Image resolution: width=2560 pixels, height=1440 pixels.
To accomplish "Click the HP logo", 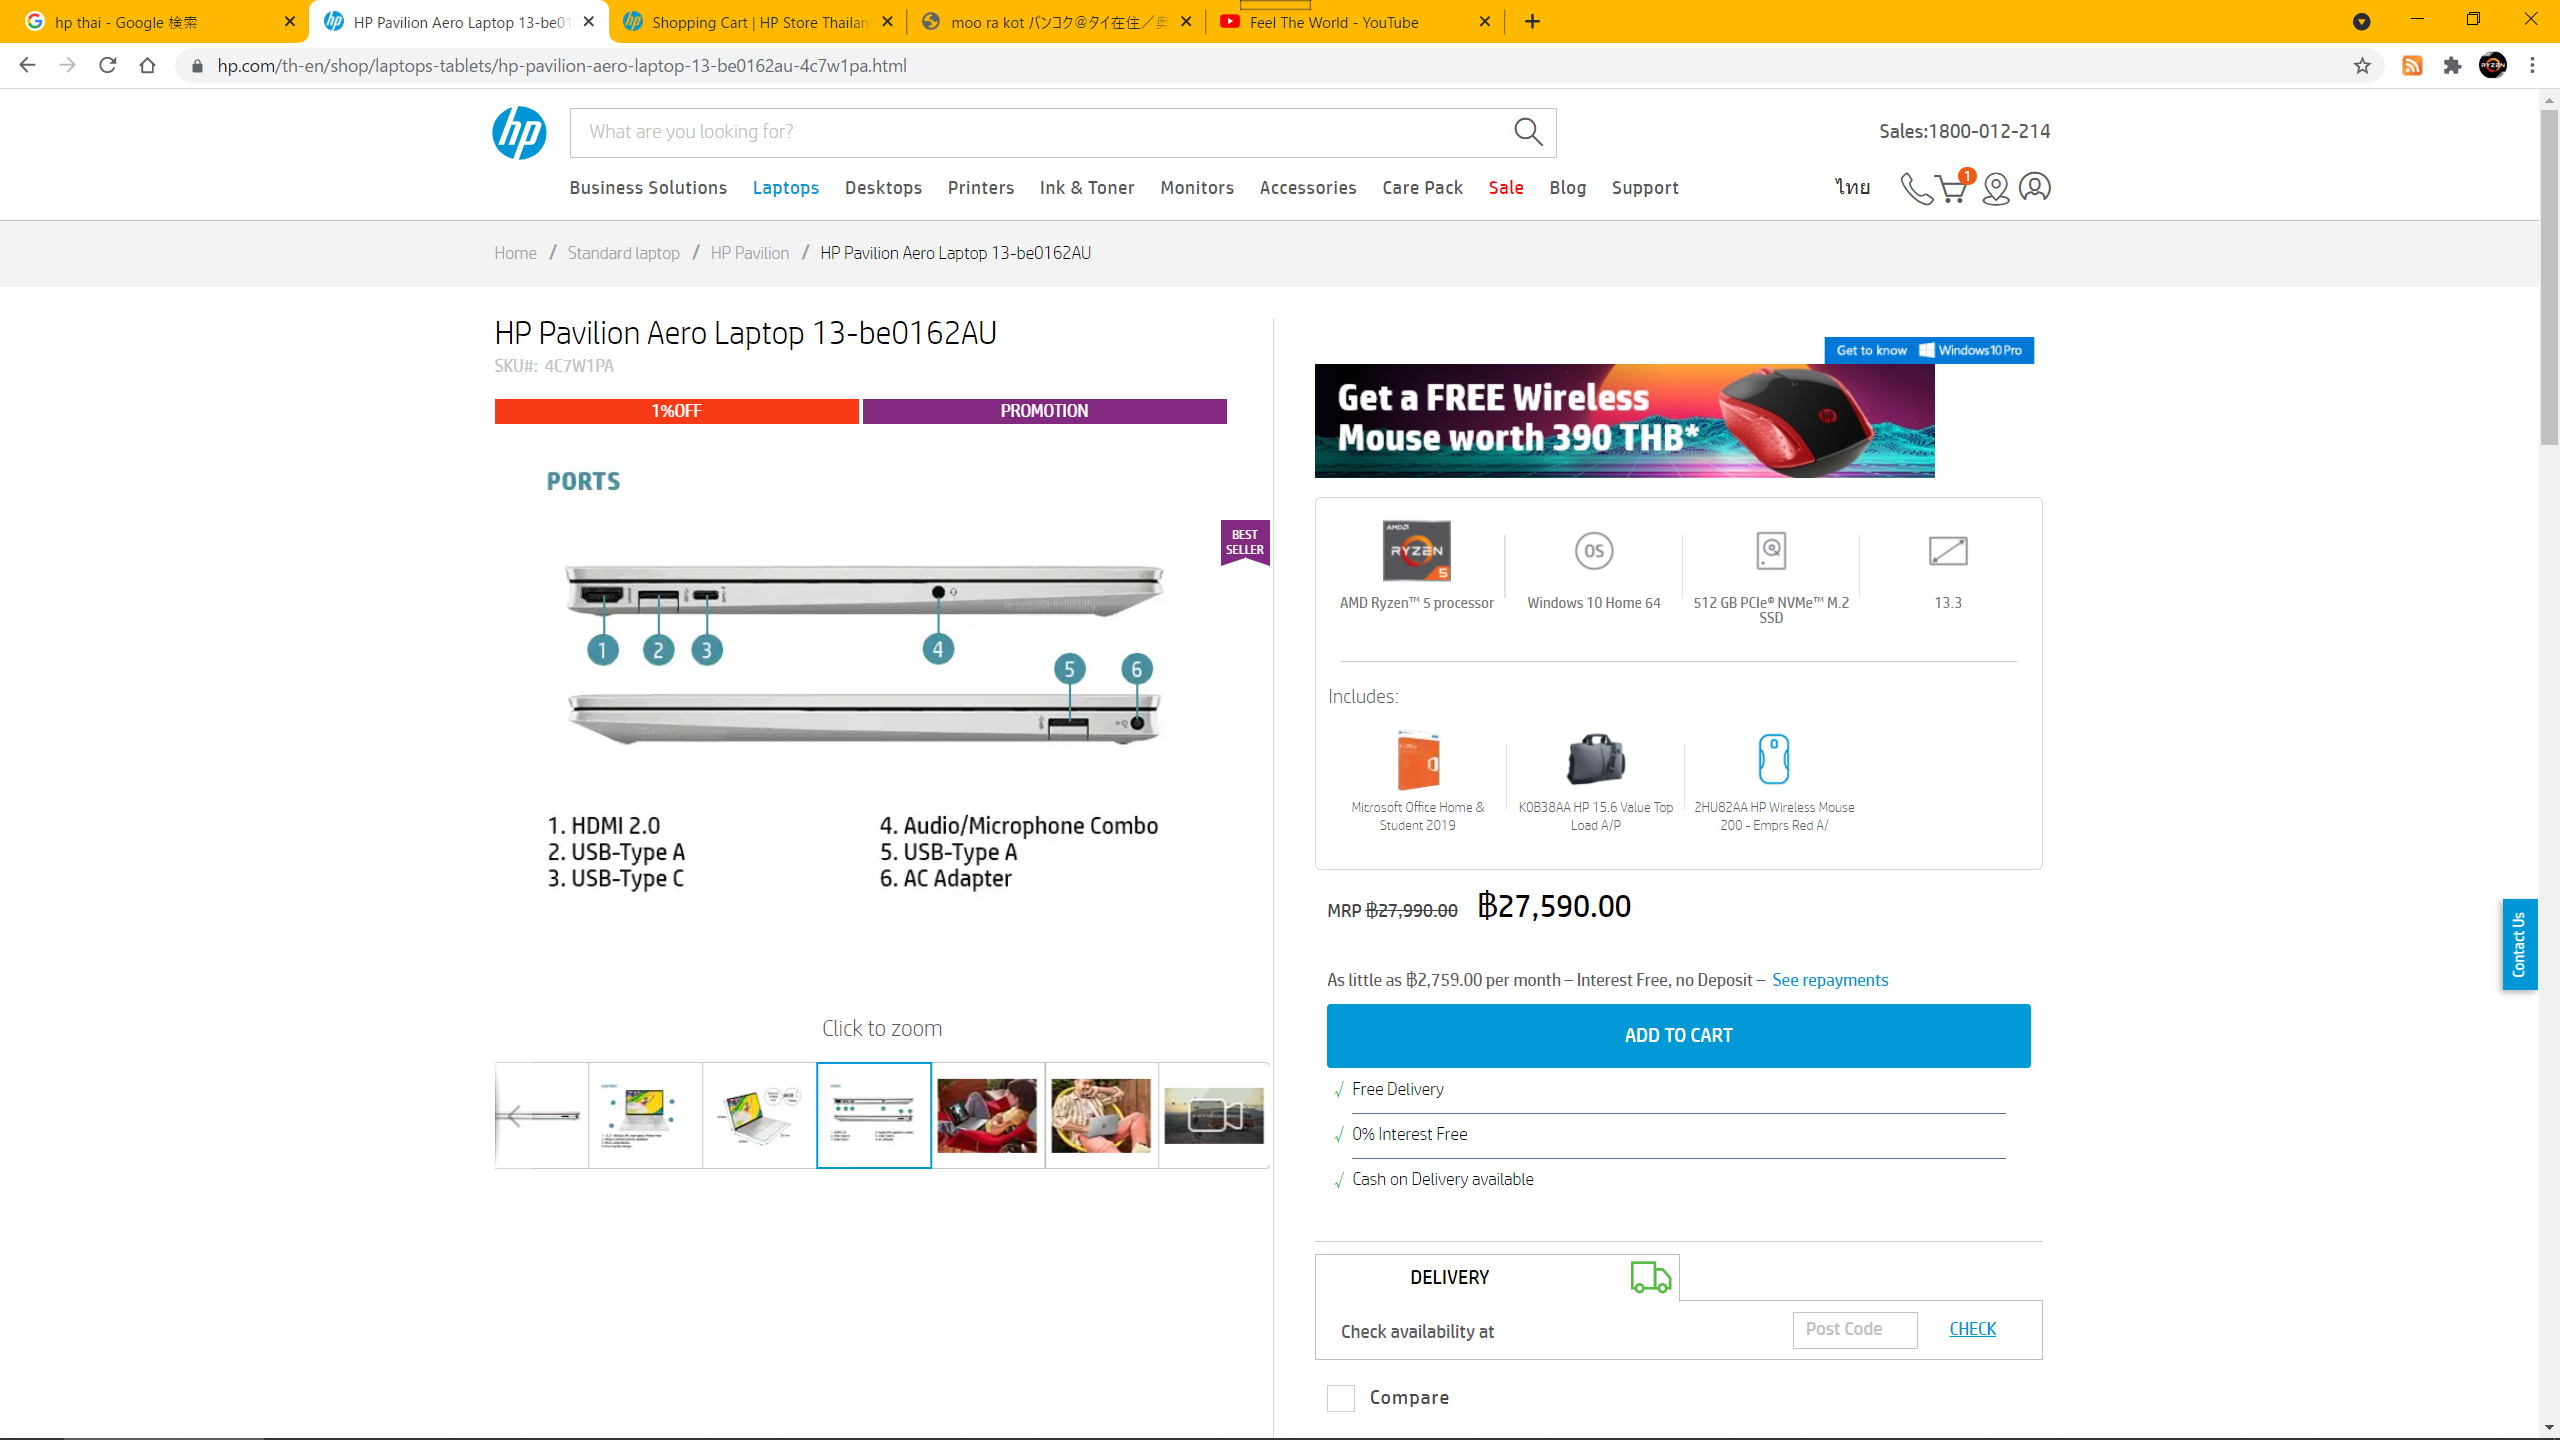I will [519, 133].
